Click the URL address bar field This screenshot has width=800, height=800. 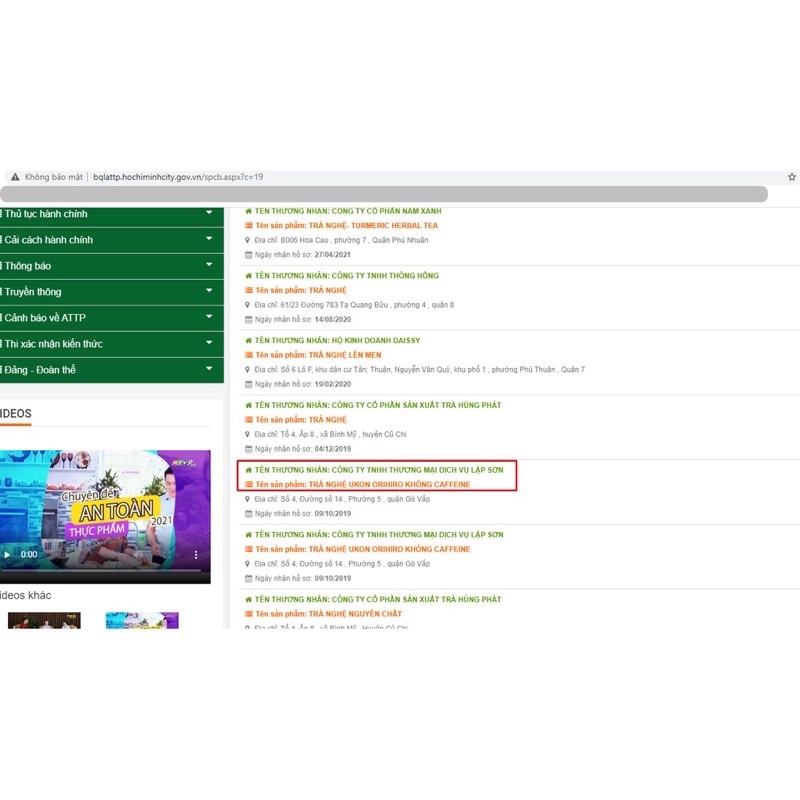pyautogui.click(x=400, y=177)
